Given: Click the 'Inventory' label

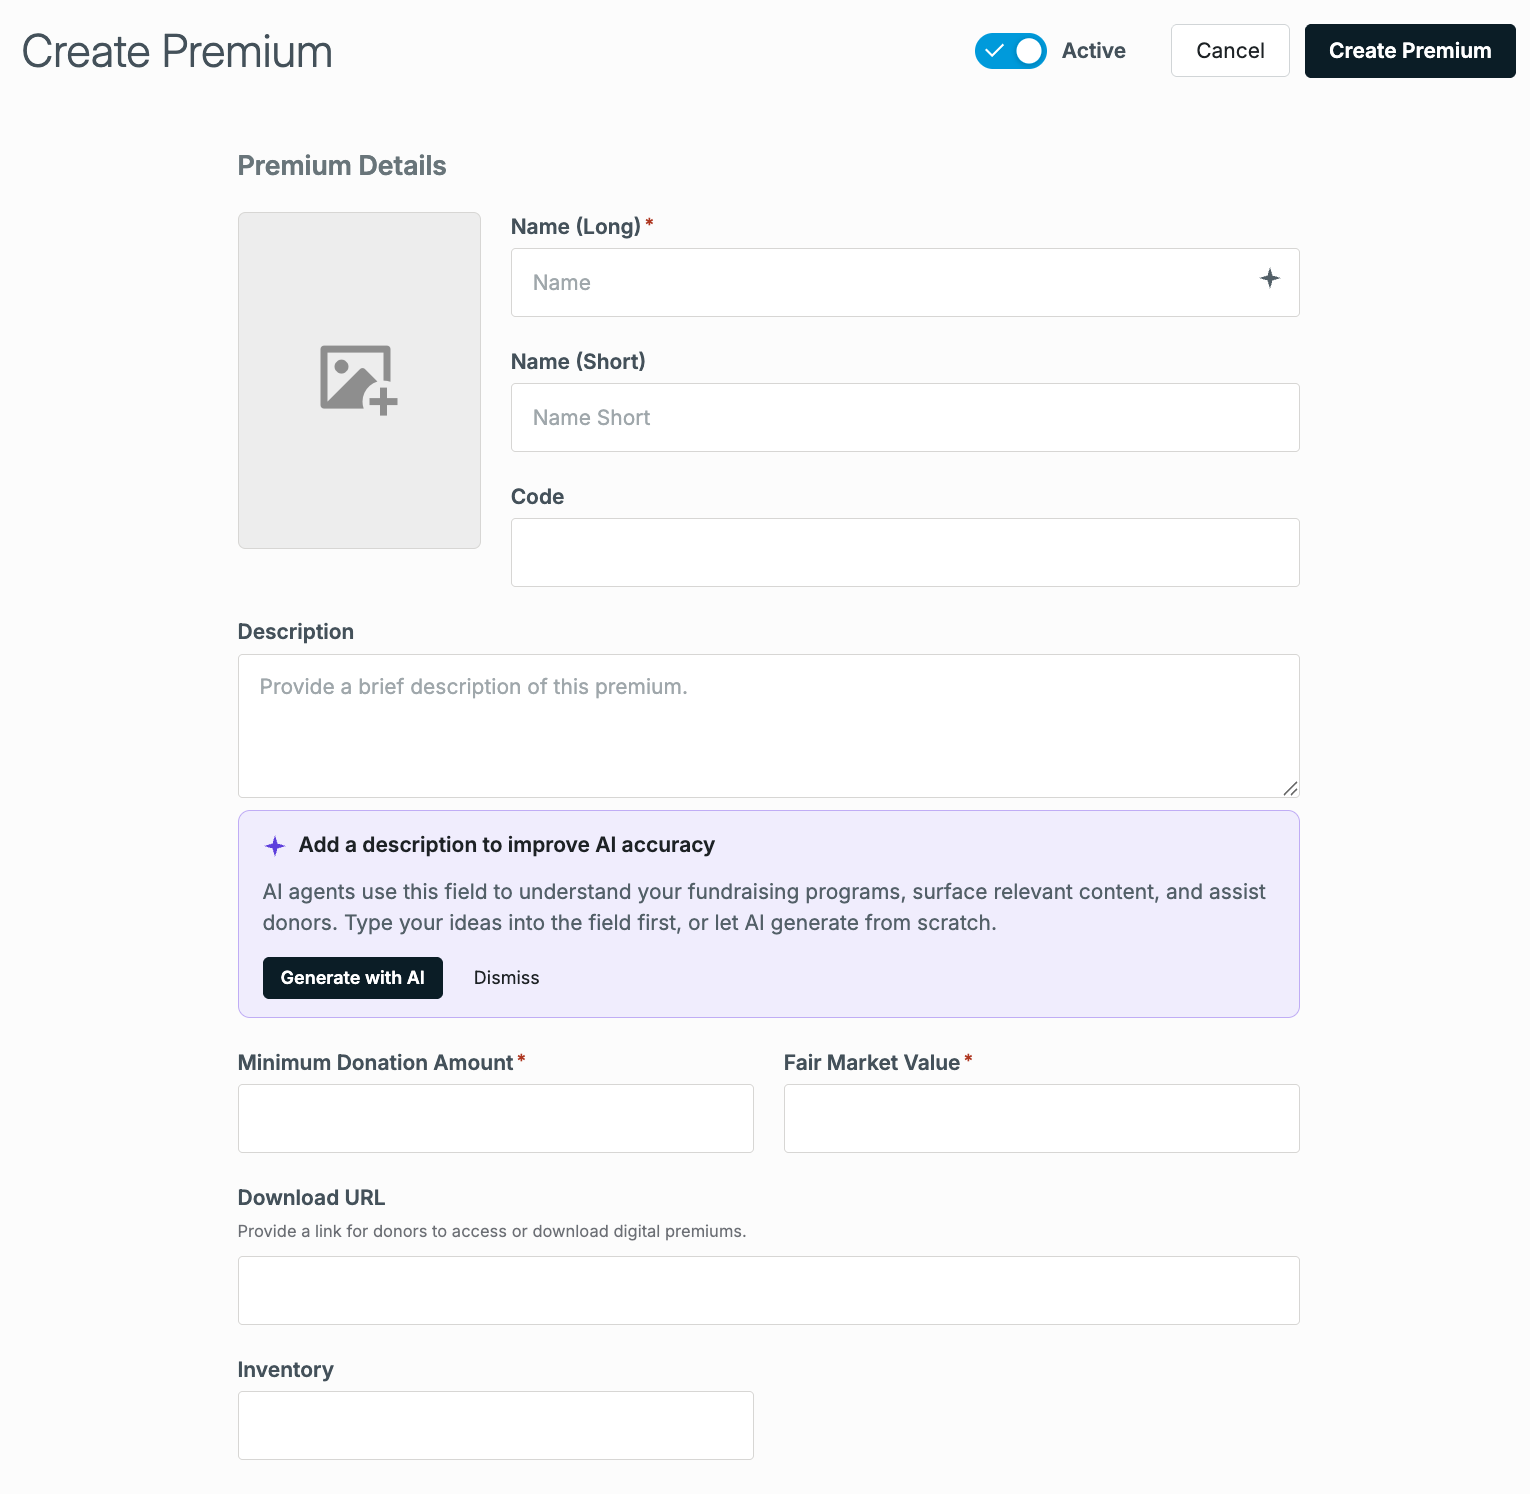Looking at the screenshot, I should pos(286,1370).
